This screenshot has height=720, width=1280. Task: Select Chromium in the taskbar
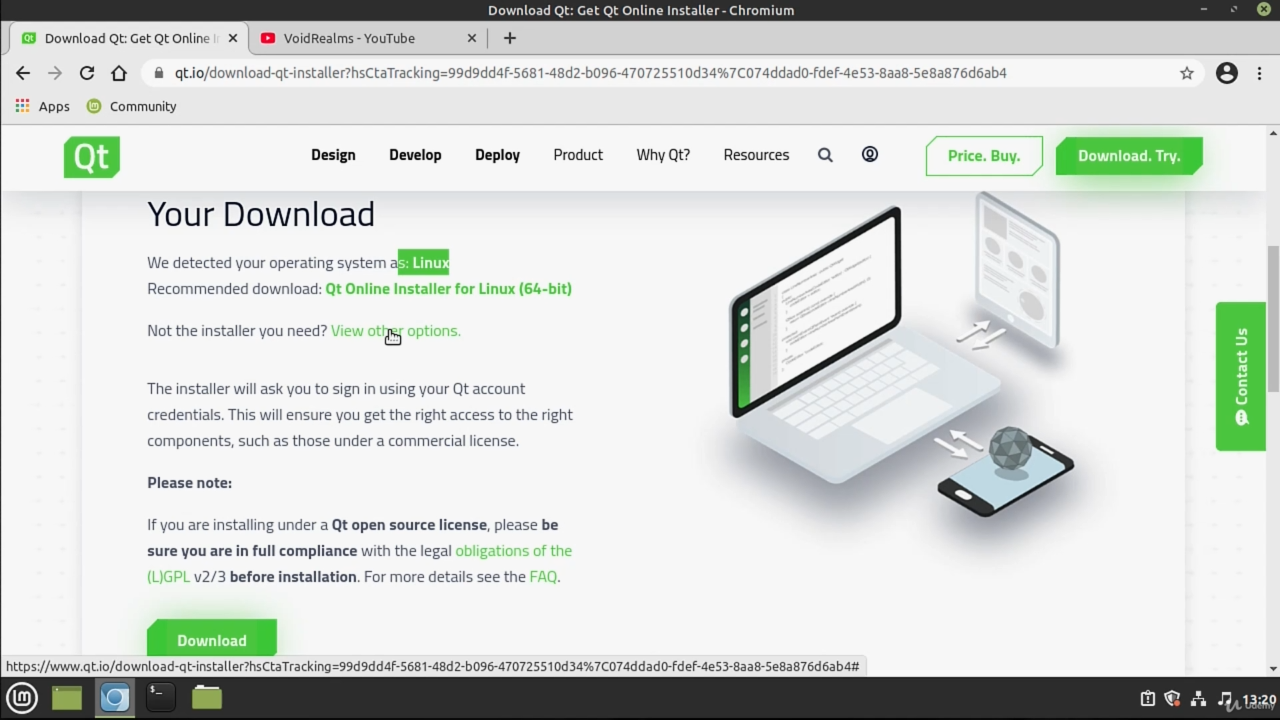coord(115,697)
